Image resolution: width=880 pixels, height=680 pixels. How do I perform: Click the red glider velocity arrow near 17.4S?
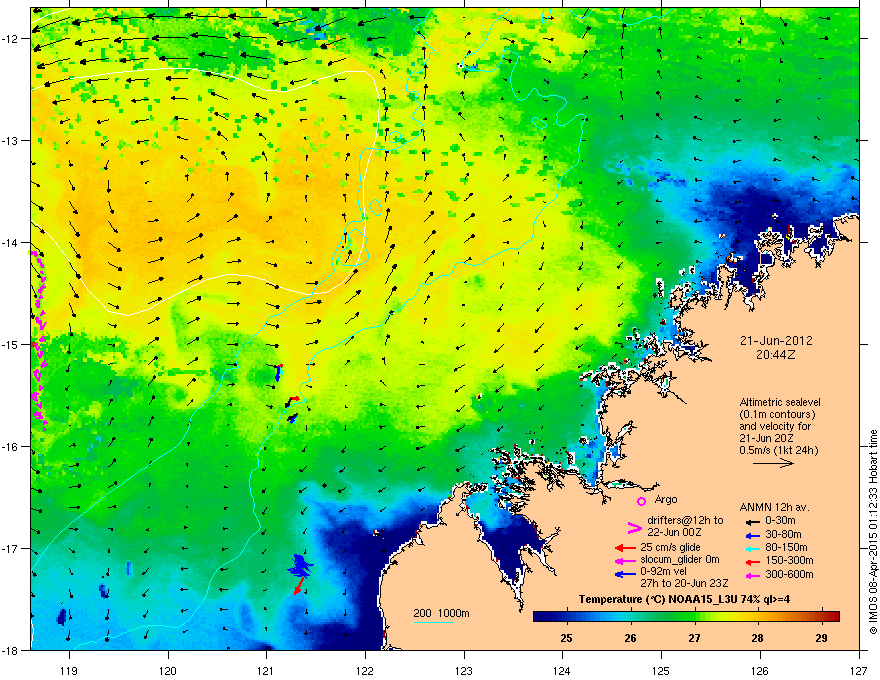click(300, 586)
